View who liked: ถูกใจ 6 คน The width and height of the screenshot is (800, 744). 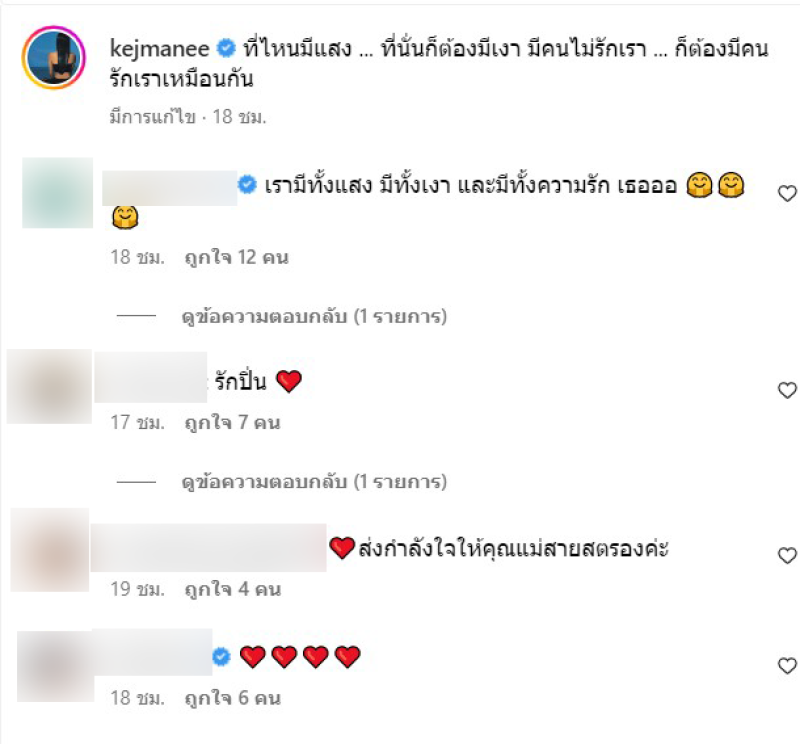[x=233, y=698]
